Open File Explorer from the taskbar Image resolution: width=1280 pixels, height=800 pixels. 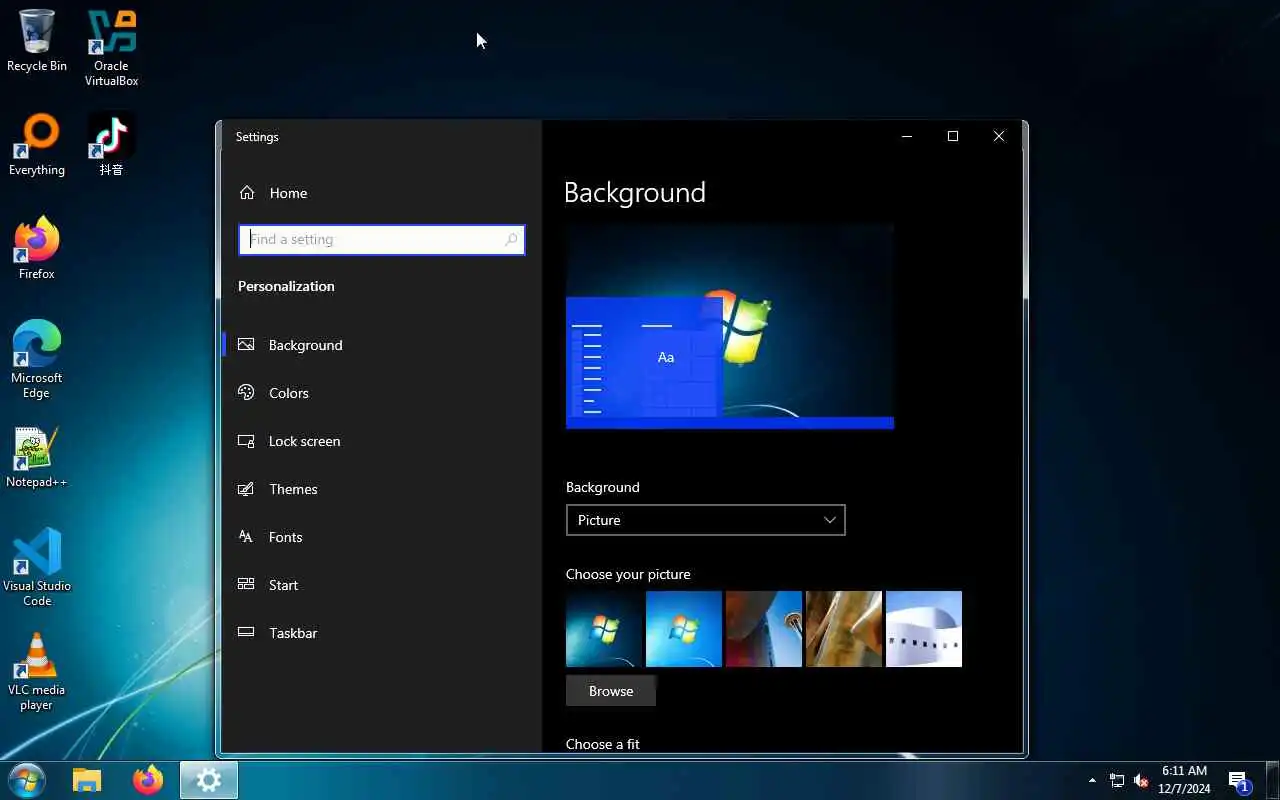[87, 780]
